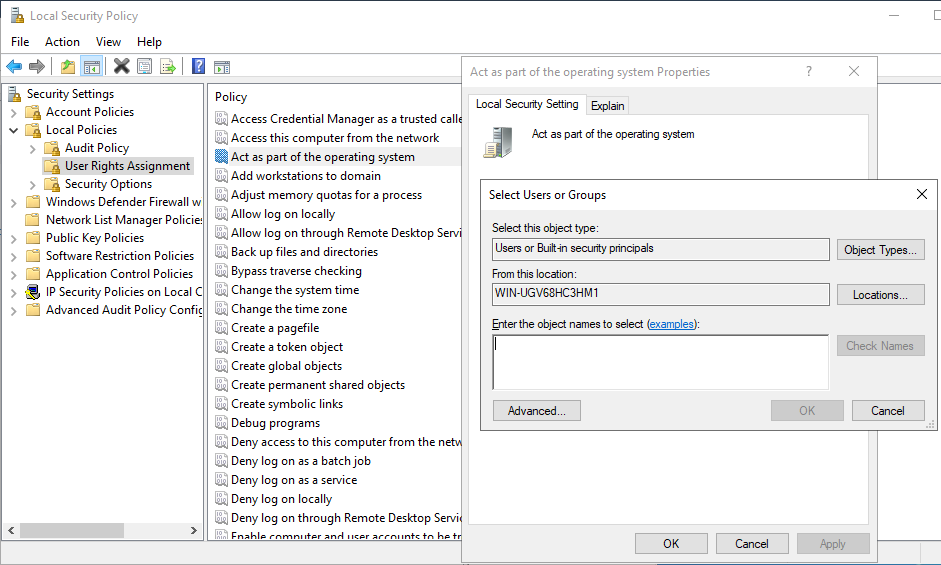Image resolution: width=941 pixels, height=565 pixels.
Task: Click the Object Types... button
Action: point(880,250)
